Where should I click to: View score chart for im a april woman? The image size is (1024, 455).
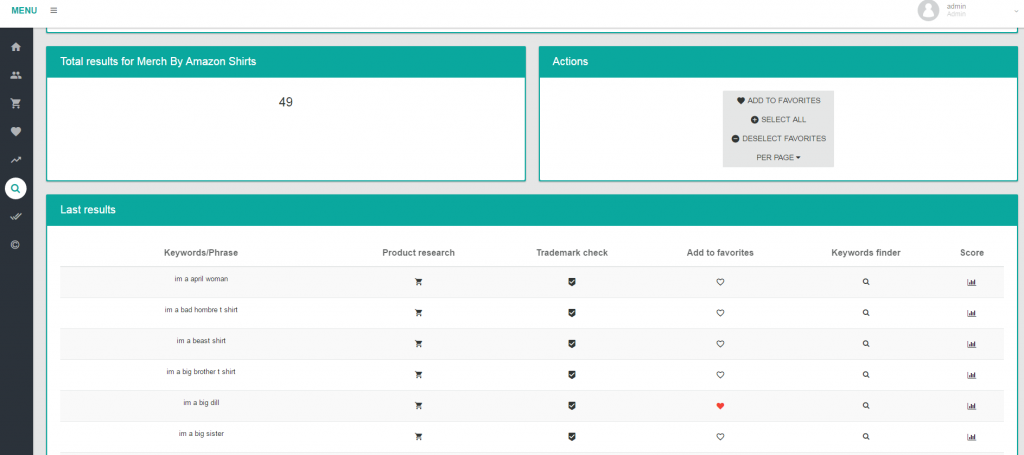point(971,282)
